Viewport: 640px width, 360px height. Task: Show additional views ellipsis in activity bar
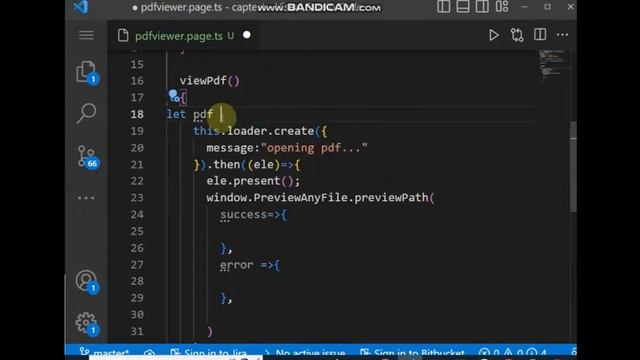pyautogui.click(x=86, y=198)
